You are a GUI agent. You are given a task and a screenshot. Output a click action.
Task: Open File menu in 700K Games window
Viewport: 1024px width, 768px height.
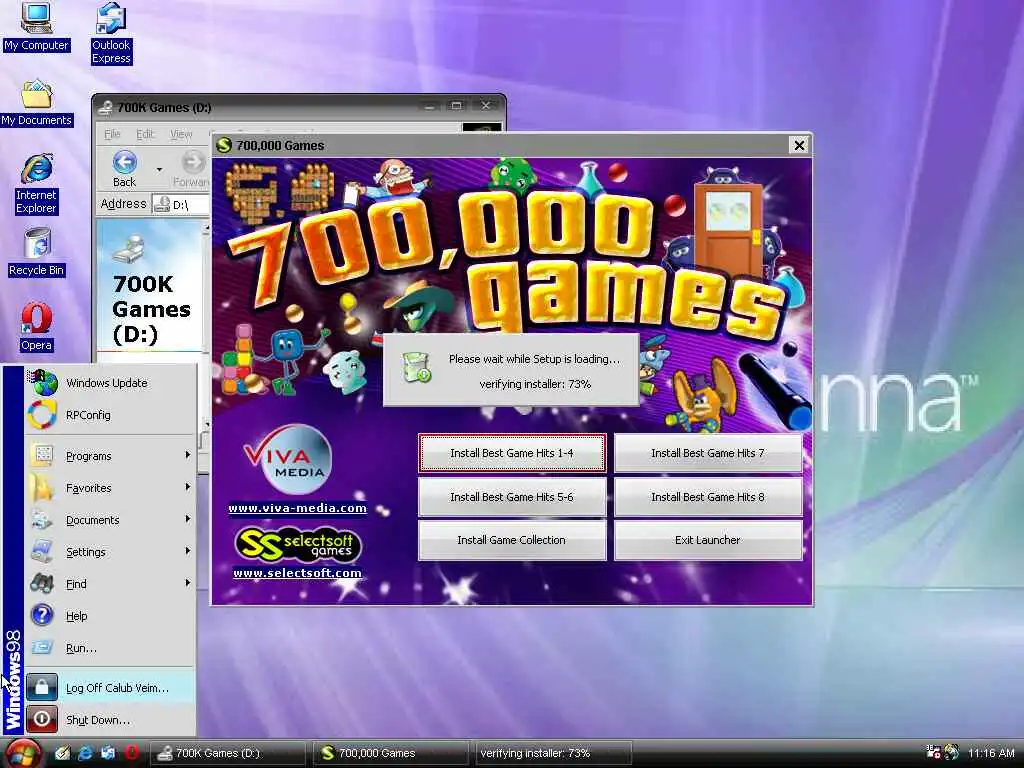(112, 134)
